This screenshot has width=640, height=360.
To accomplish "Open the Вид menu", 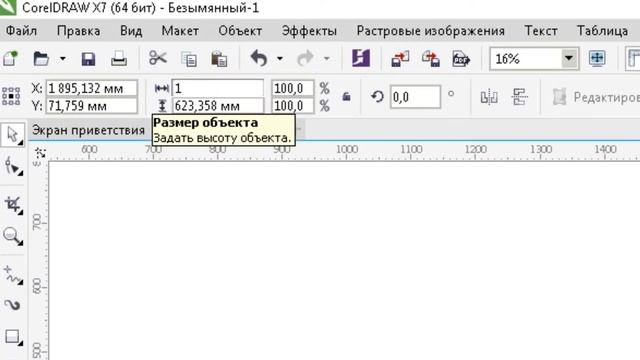I will coord(131,31).
